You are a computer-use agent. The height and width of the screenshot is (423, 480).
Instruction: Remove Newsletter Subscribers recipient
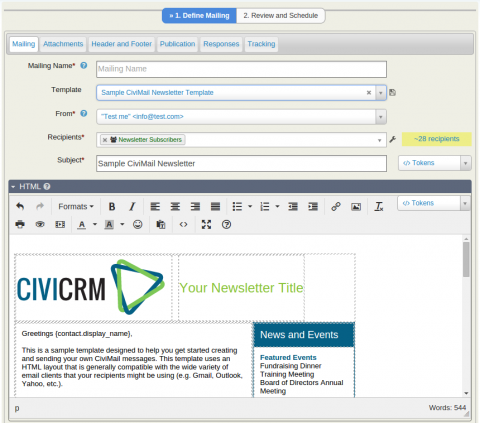coord(105,140)
